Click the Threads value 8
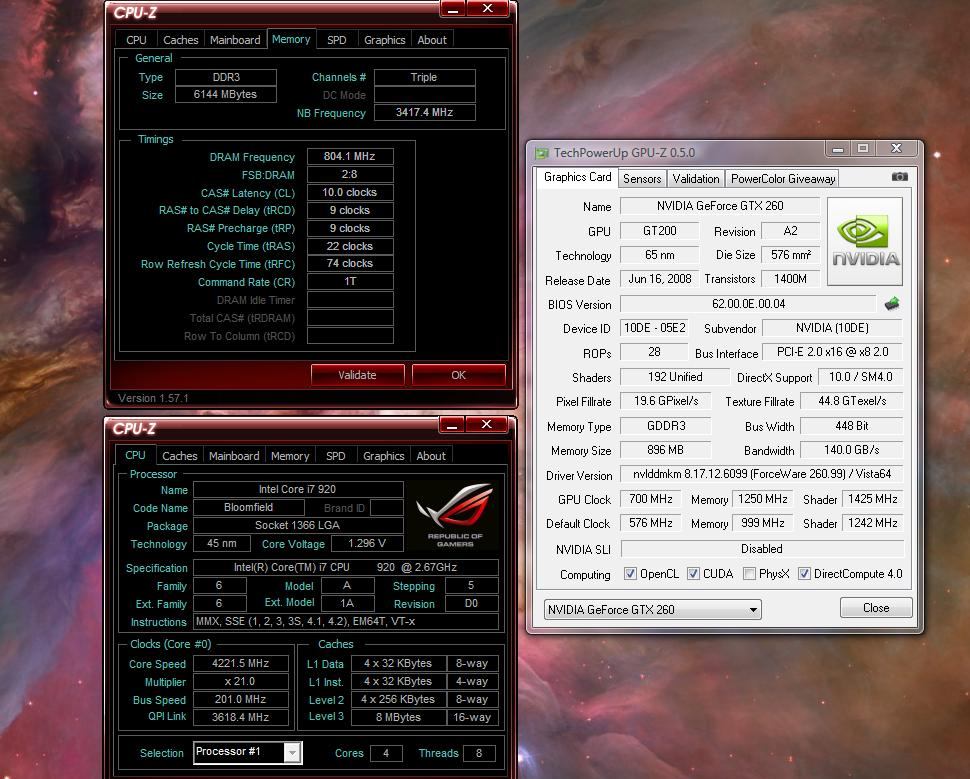The image size is (970, 779). click(479, 753)
